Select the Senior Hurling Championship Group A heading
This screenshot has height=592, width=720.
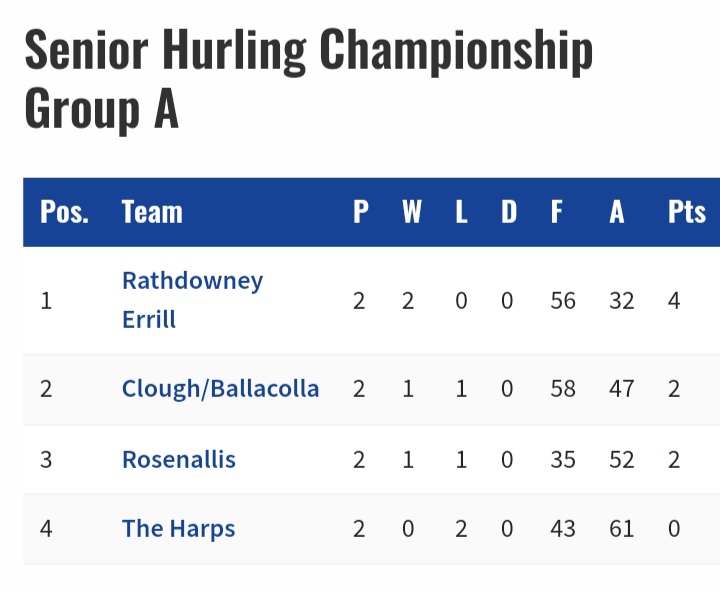click(x=309, y=79)
